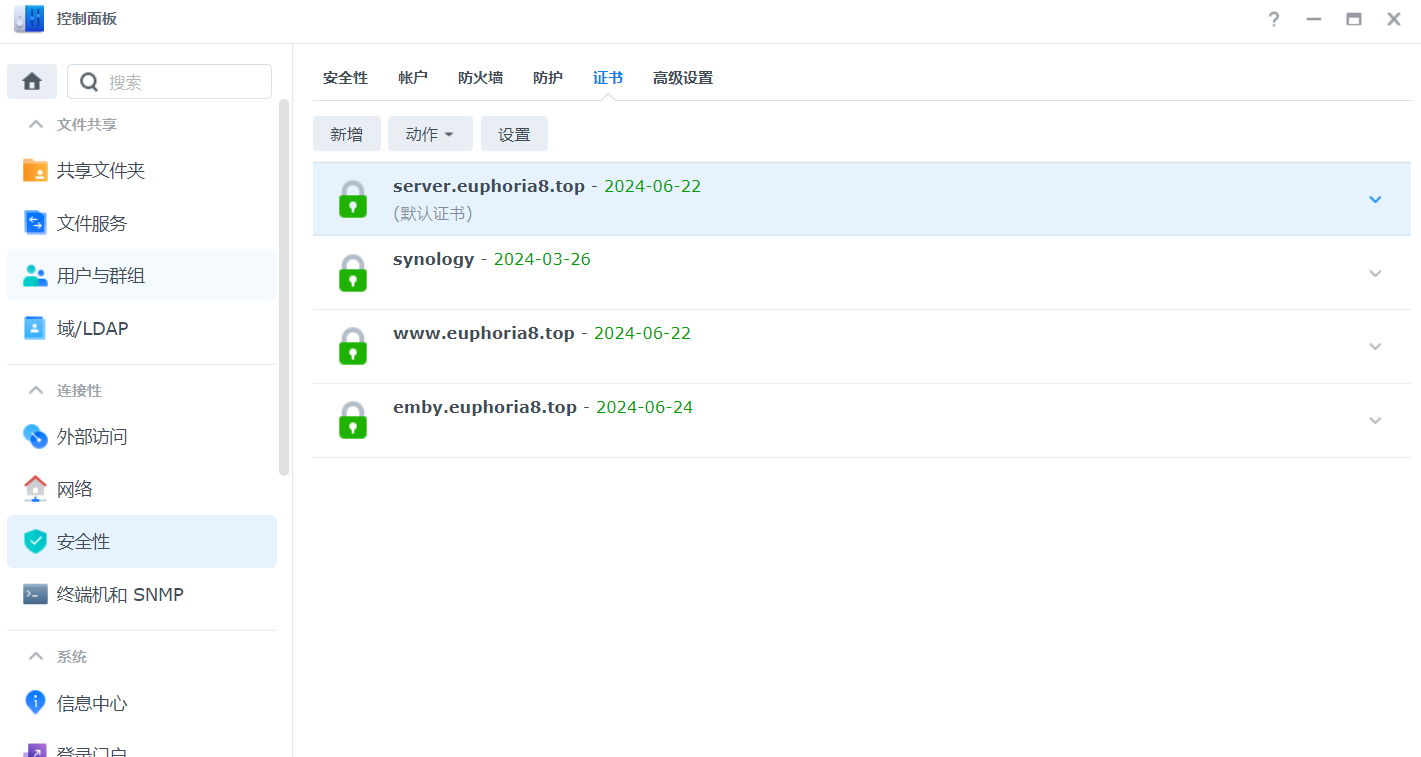Expand emby.euphoria8.top certificate details chevron
The image size is (1421, 757).
1375,420
